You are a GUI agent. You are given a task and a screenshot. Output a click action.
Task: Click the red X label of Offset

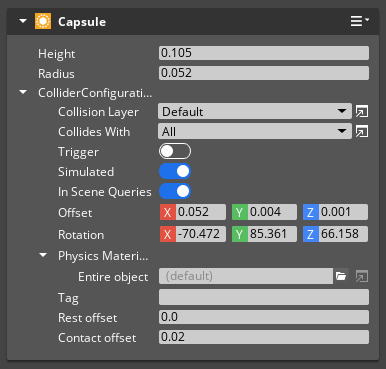168,212
